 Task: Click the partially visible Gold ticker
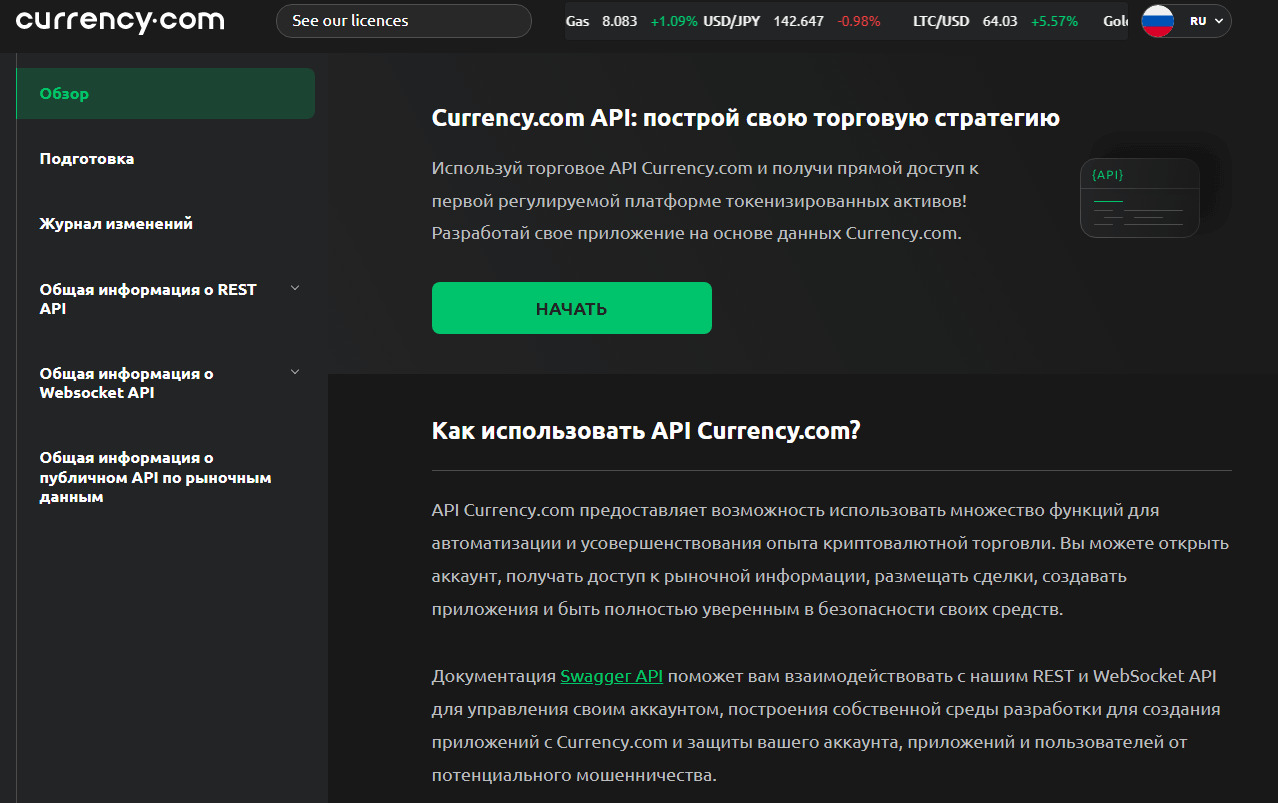click(1115, 21)
